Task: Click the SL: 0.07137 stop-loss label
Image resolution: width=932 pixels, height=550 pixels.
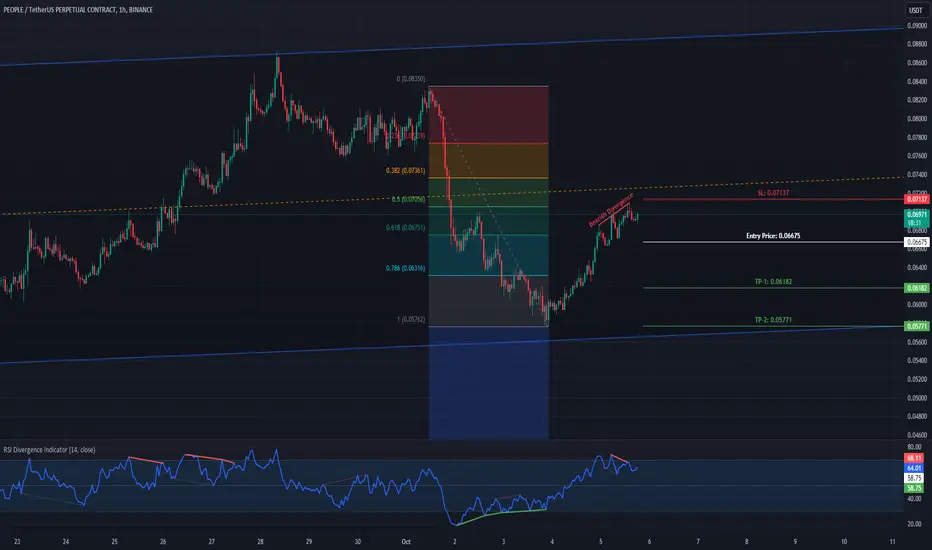Action: 773,193
